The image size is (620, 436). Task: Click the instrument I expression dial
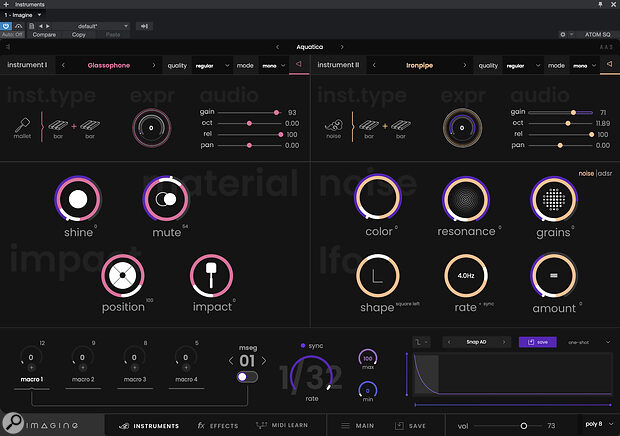coord(151,128)
